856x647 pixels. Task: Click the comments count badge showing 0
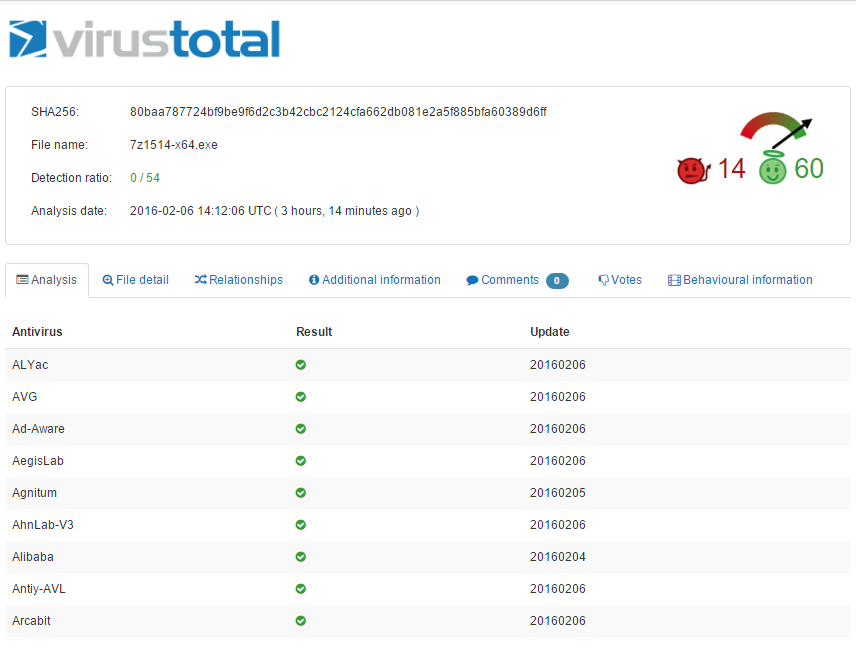[x=557, y=281]
